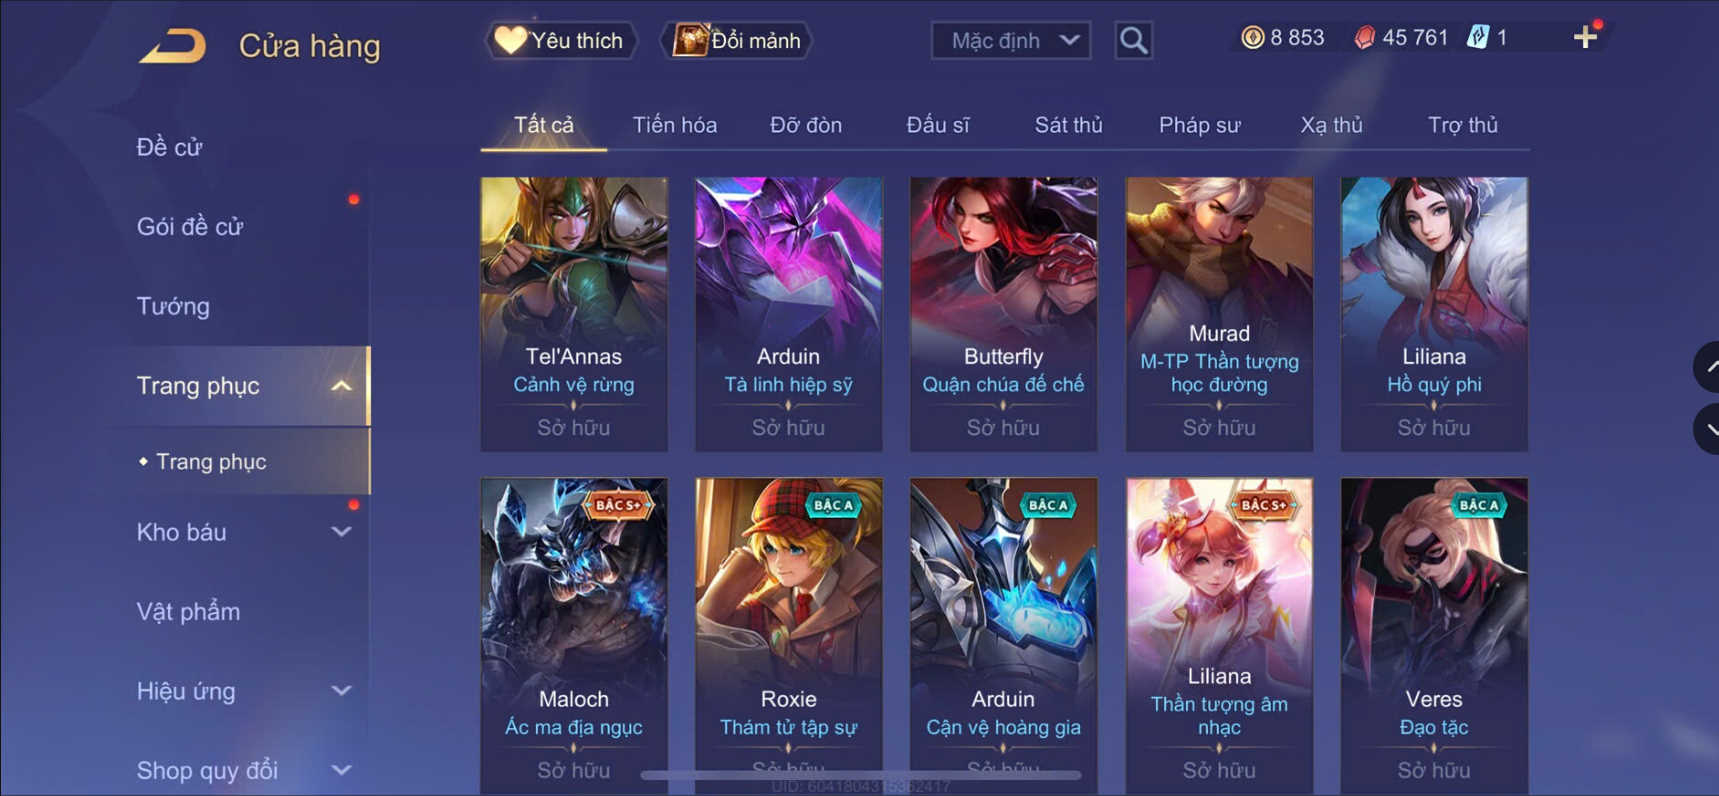
Task: Expand the Hiệu ứng sidebar section
Action: [341, 691]
